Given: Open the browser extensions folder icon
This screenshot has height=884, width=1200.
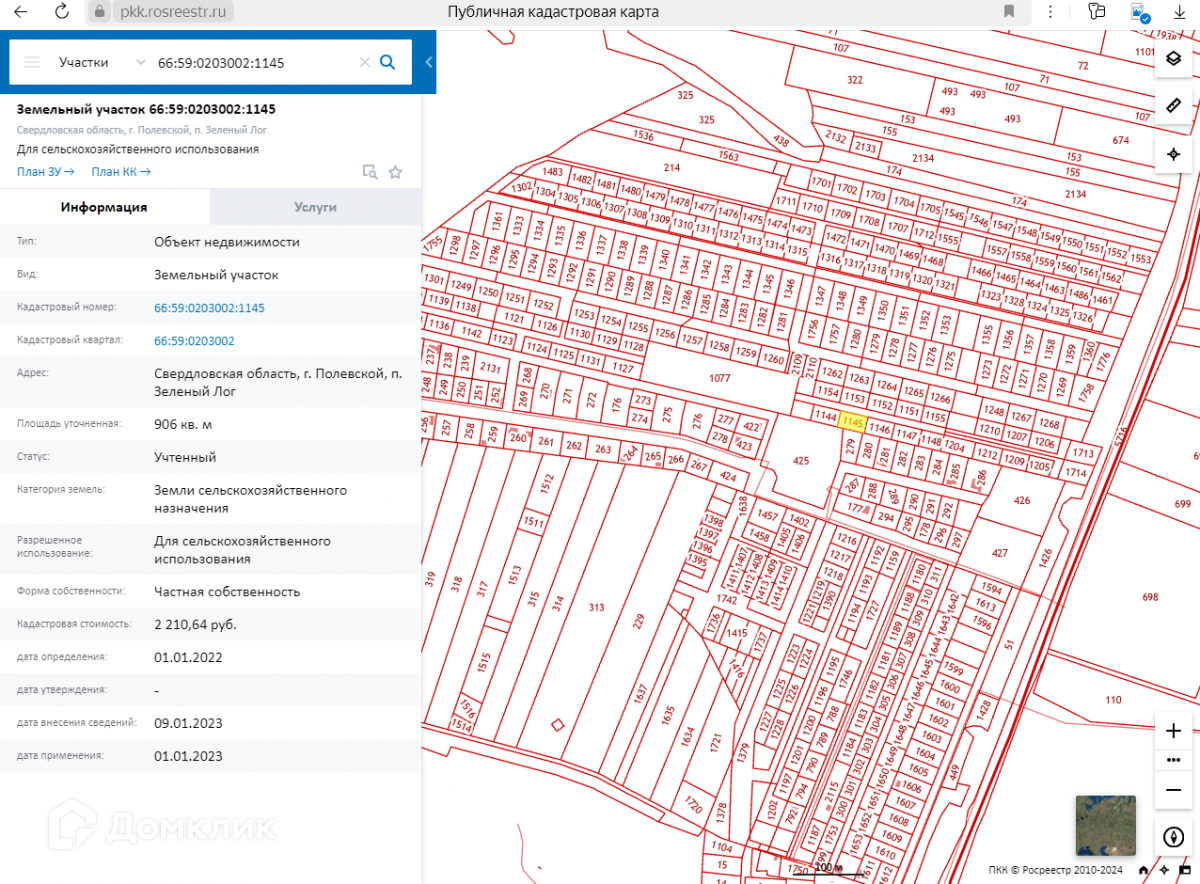Looking at the screenshot, I should 1097,12.
